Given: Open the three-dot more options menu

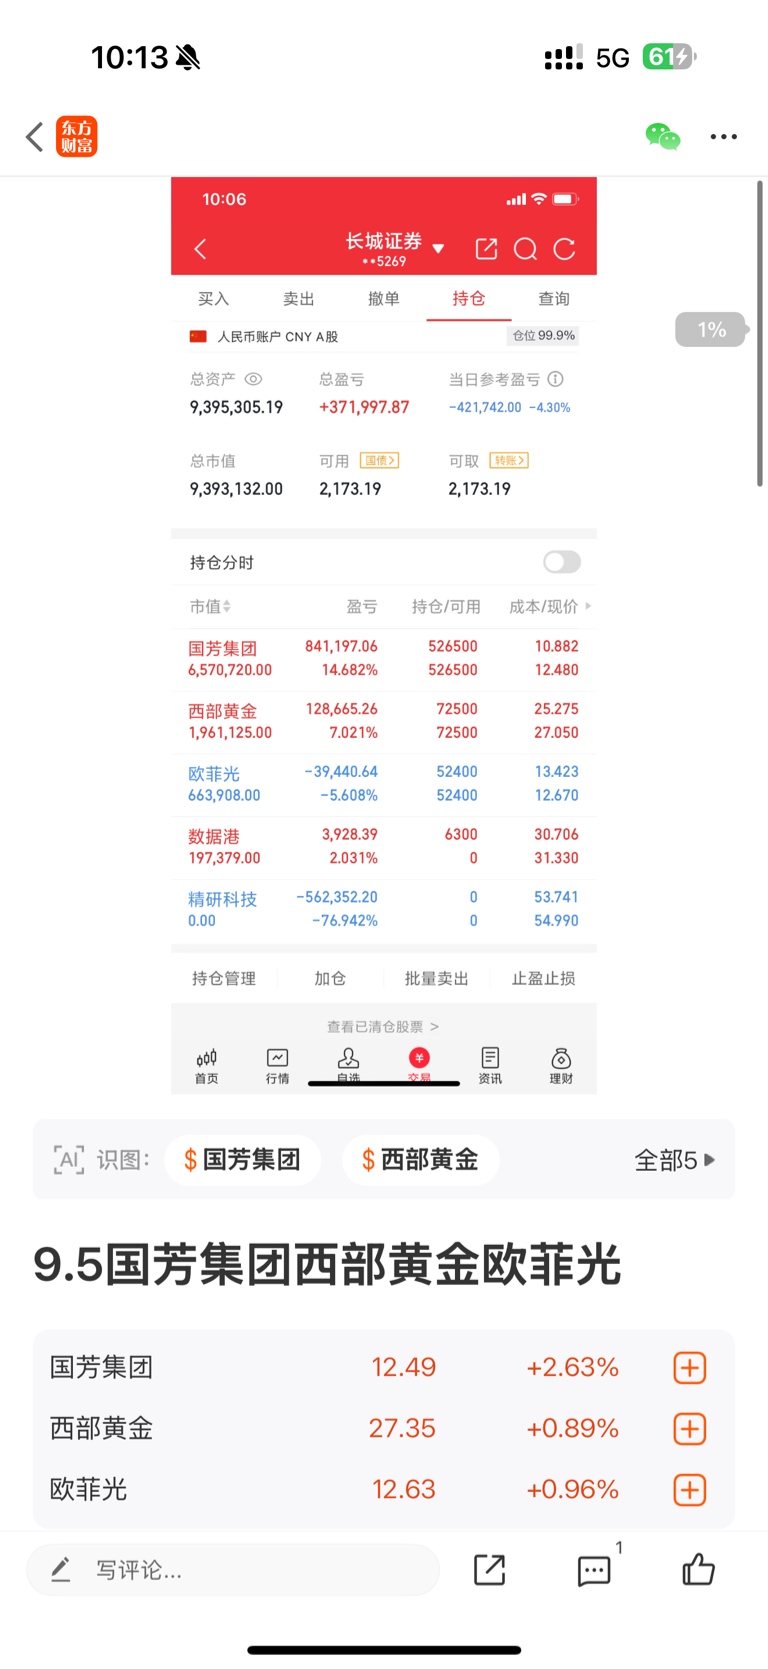Looking at the screenshot, I should click(723, 137).
